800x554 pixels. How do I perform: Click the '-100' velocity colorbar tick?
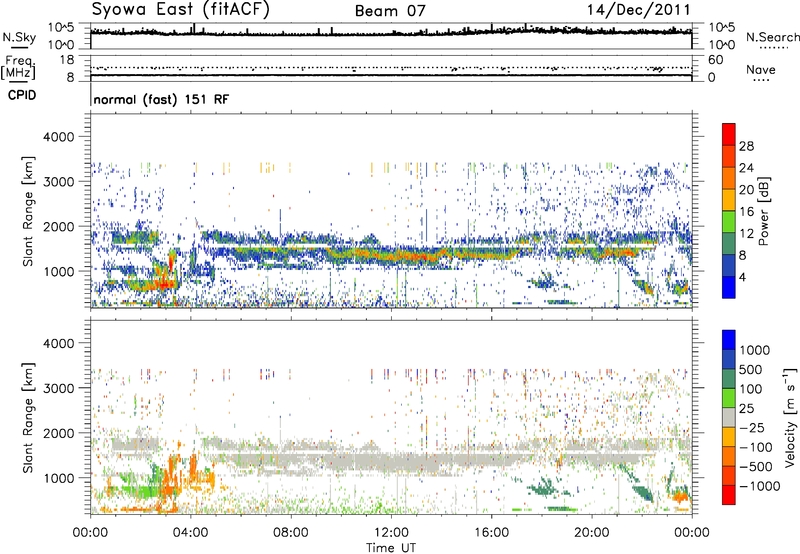point(755,447)
